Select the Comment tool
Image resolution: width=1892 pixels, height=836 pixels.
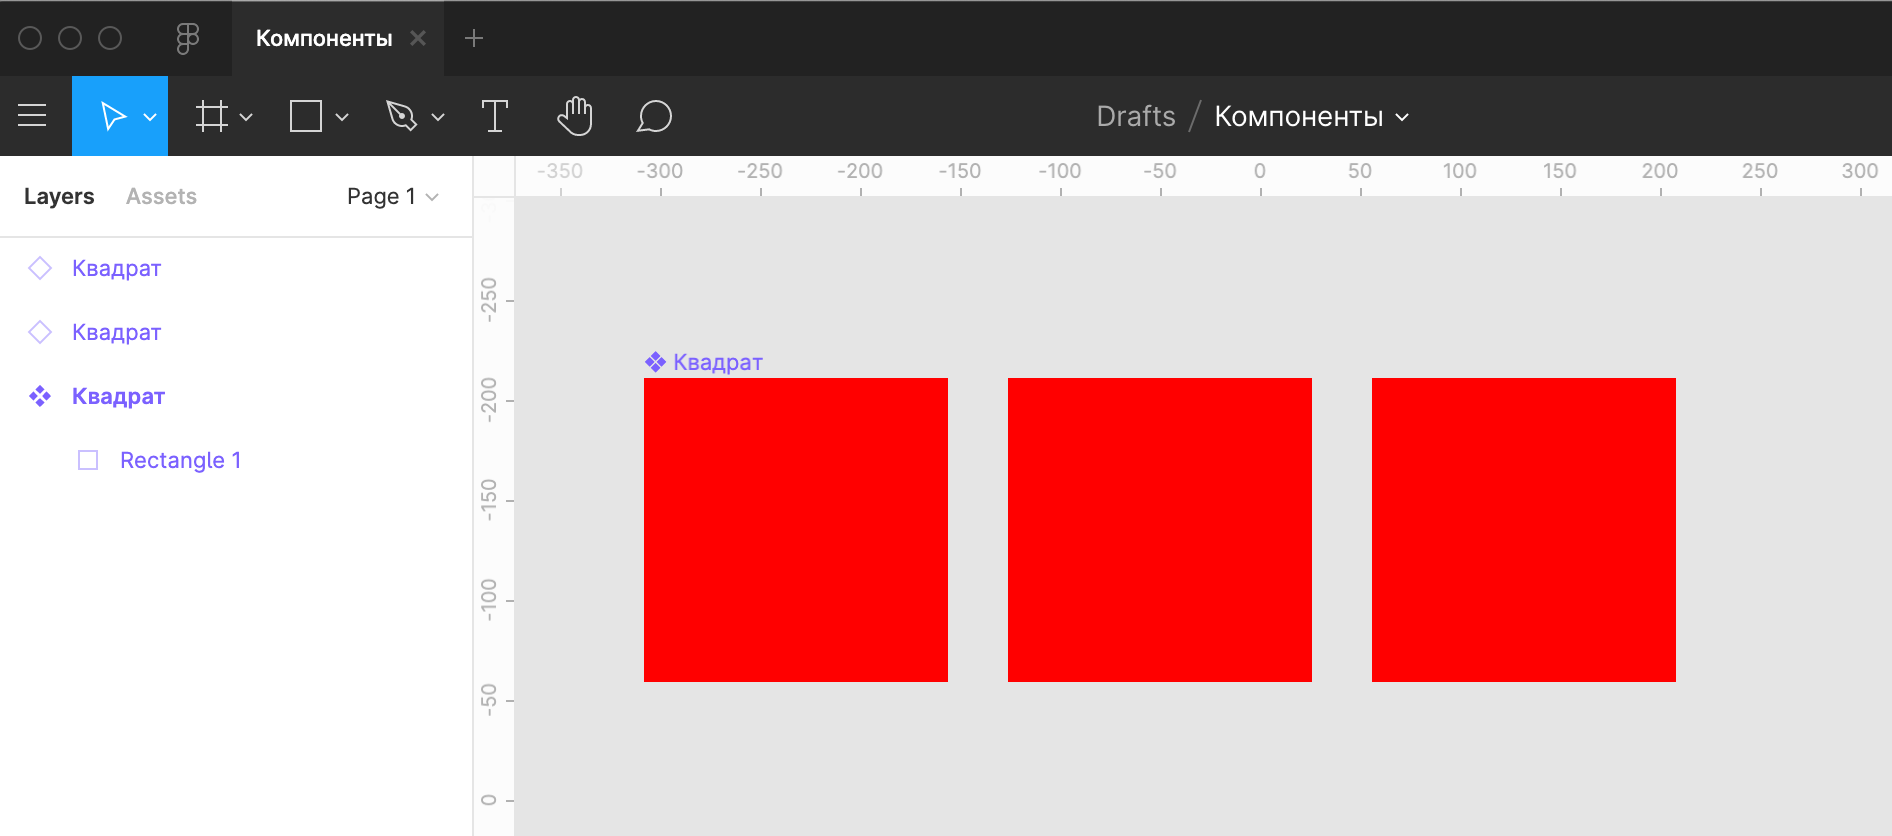(654, 116)
